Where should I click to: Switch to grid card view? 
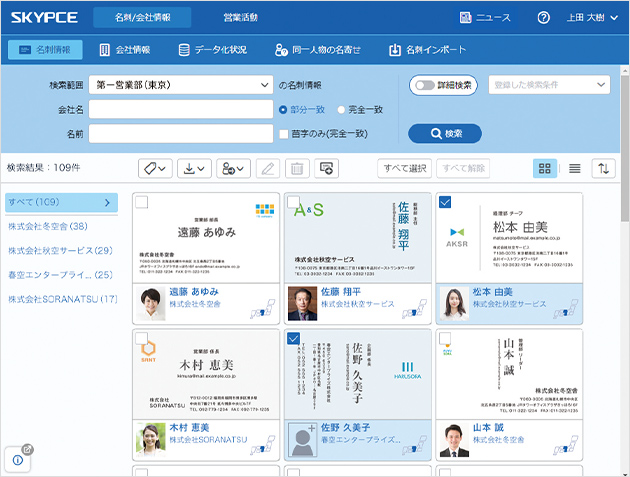[x=544, y=168]
